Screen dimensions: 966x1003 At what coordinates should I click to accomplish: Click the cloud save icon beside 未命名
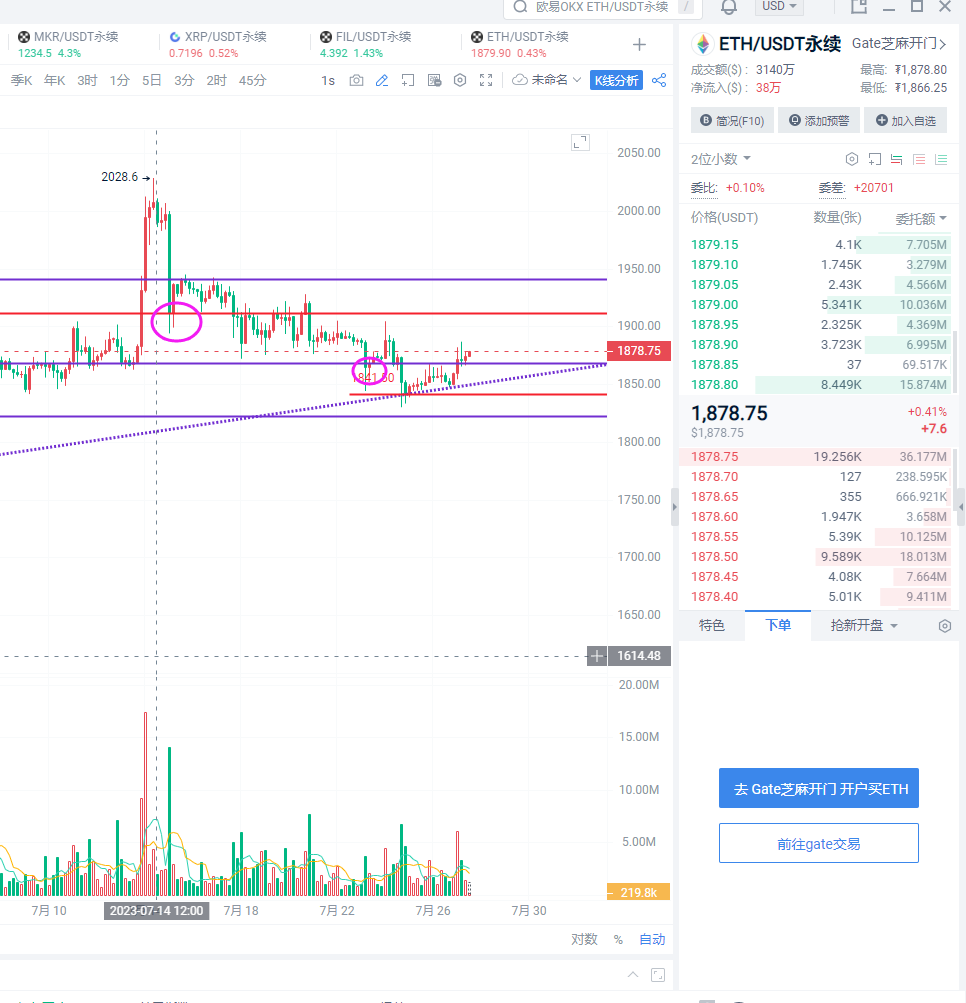[520, 80]
